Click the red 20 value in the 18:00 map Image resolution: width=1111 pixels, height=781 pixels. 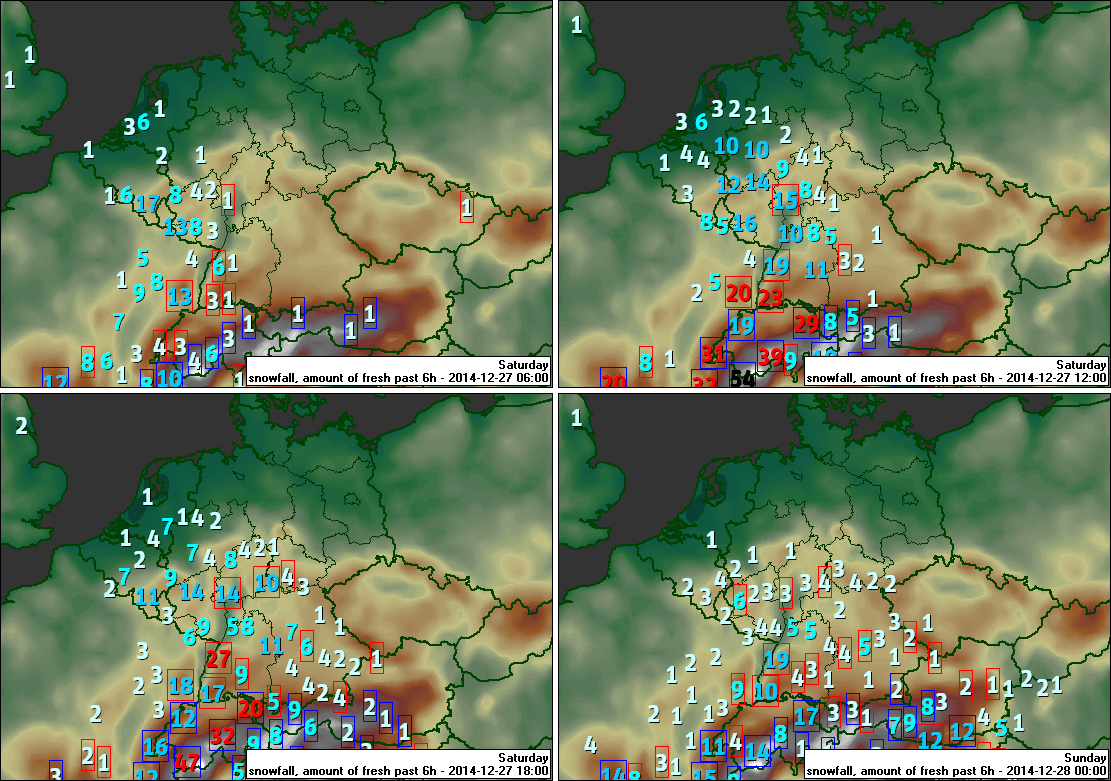(251, 708)
